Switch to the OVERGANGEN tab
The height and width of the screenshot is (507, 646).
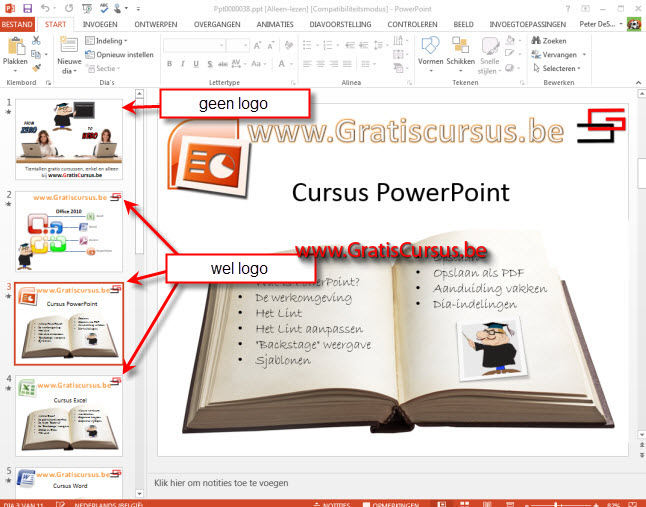pyautogui.click(x=217, y=24)
